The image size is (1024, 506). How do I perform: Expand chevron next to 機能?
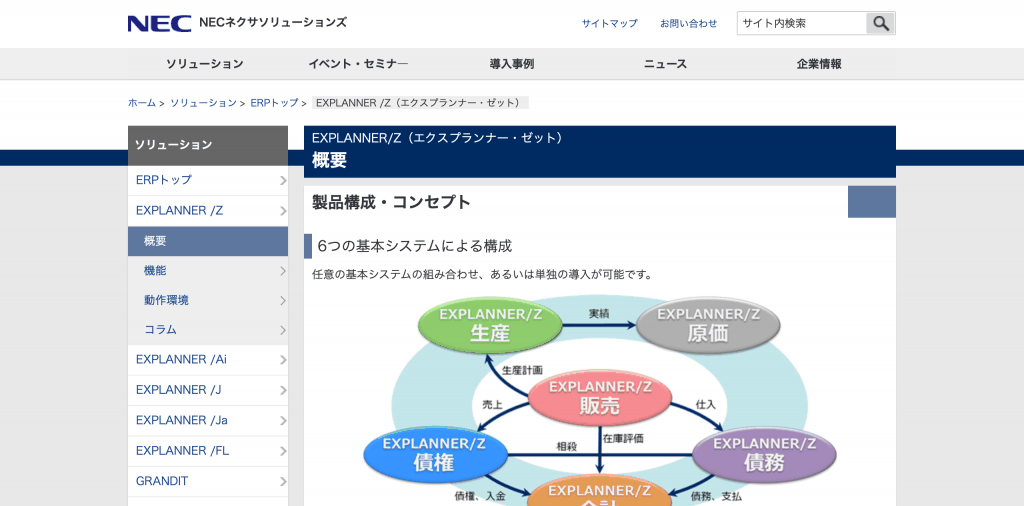pyautogui.click(x=283, y=271)
